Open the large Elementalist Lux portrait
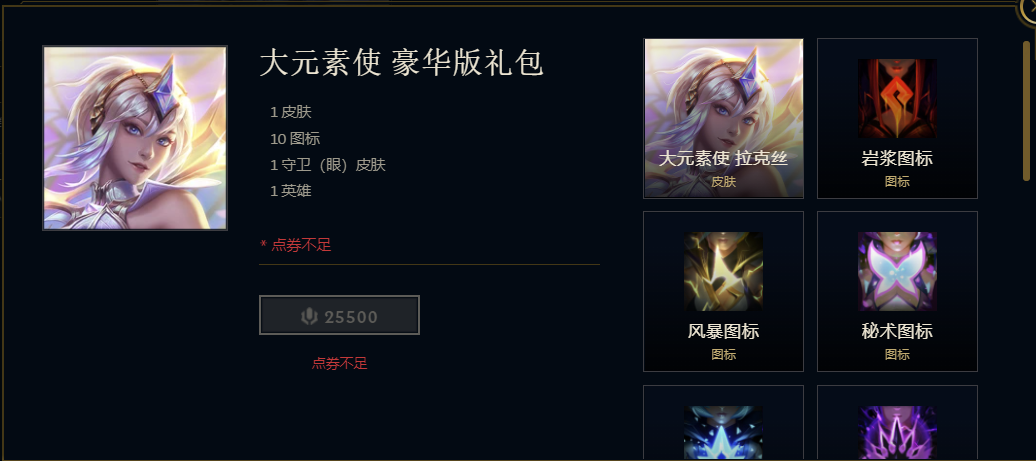This screenshot has height=461, width=1036. point(135,138)
